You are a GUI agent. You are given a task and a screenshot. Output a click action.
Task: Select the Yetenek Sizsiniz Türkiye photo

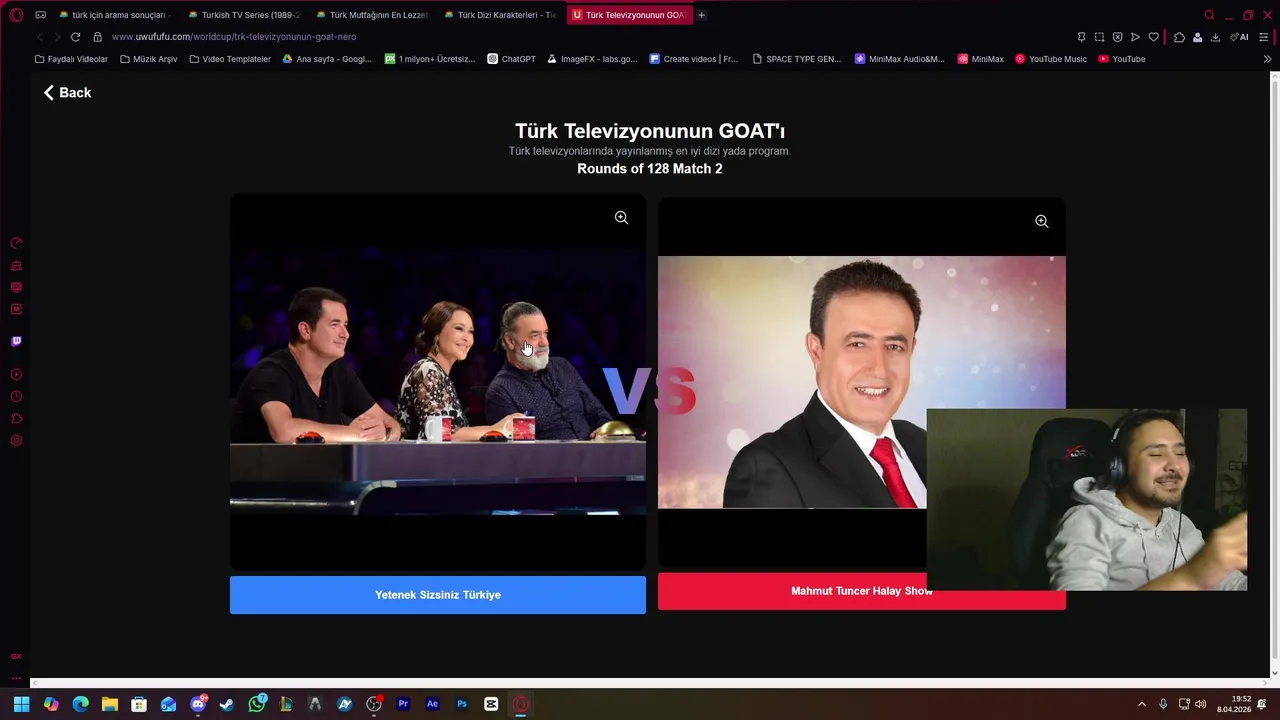438,382
